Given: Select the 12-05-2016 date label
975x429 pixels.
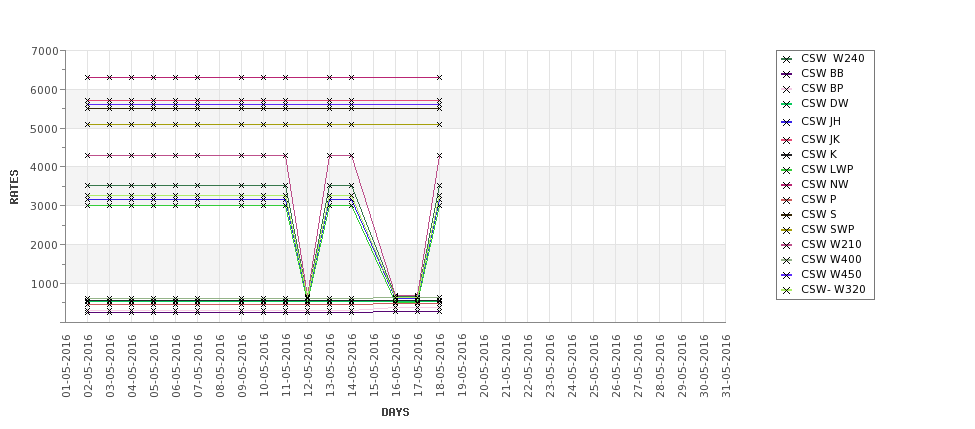Looking at the screenshot, I should 308,366.
